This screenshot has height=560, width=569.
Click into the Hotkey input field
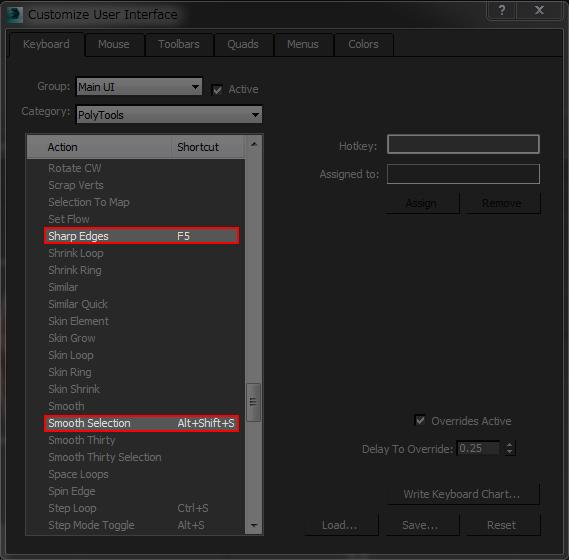click(463, 144)
